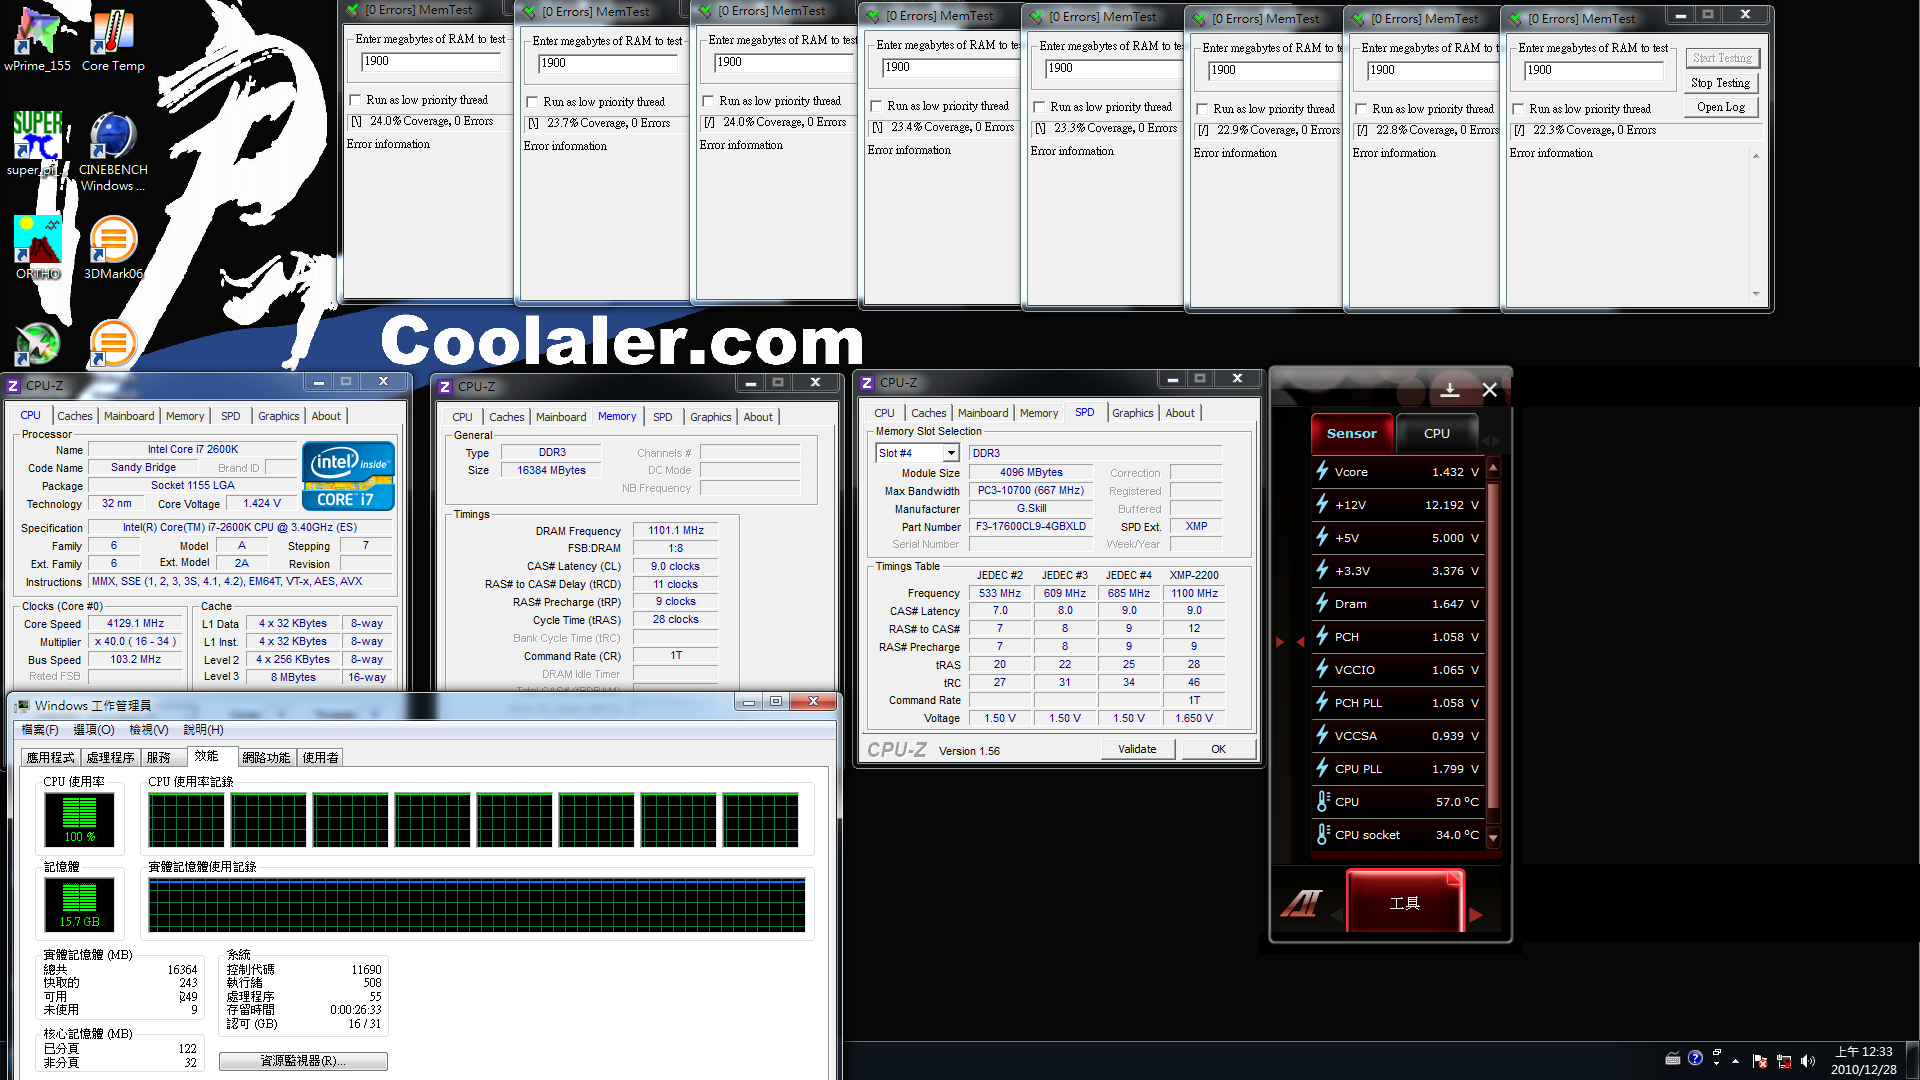Click OK in CPU-Z SPD window
Image resolution: width=1920 pixels, height=1080 pixels.
(x=1218, y=749)
